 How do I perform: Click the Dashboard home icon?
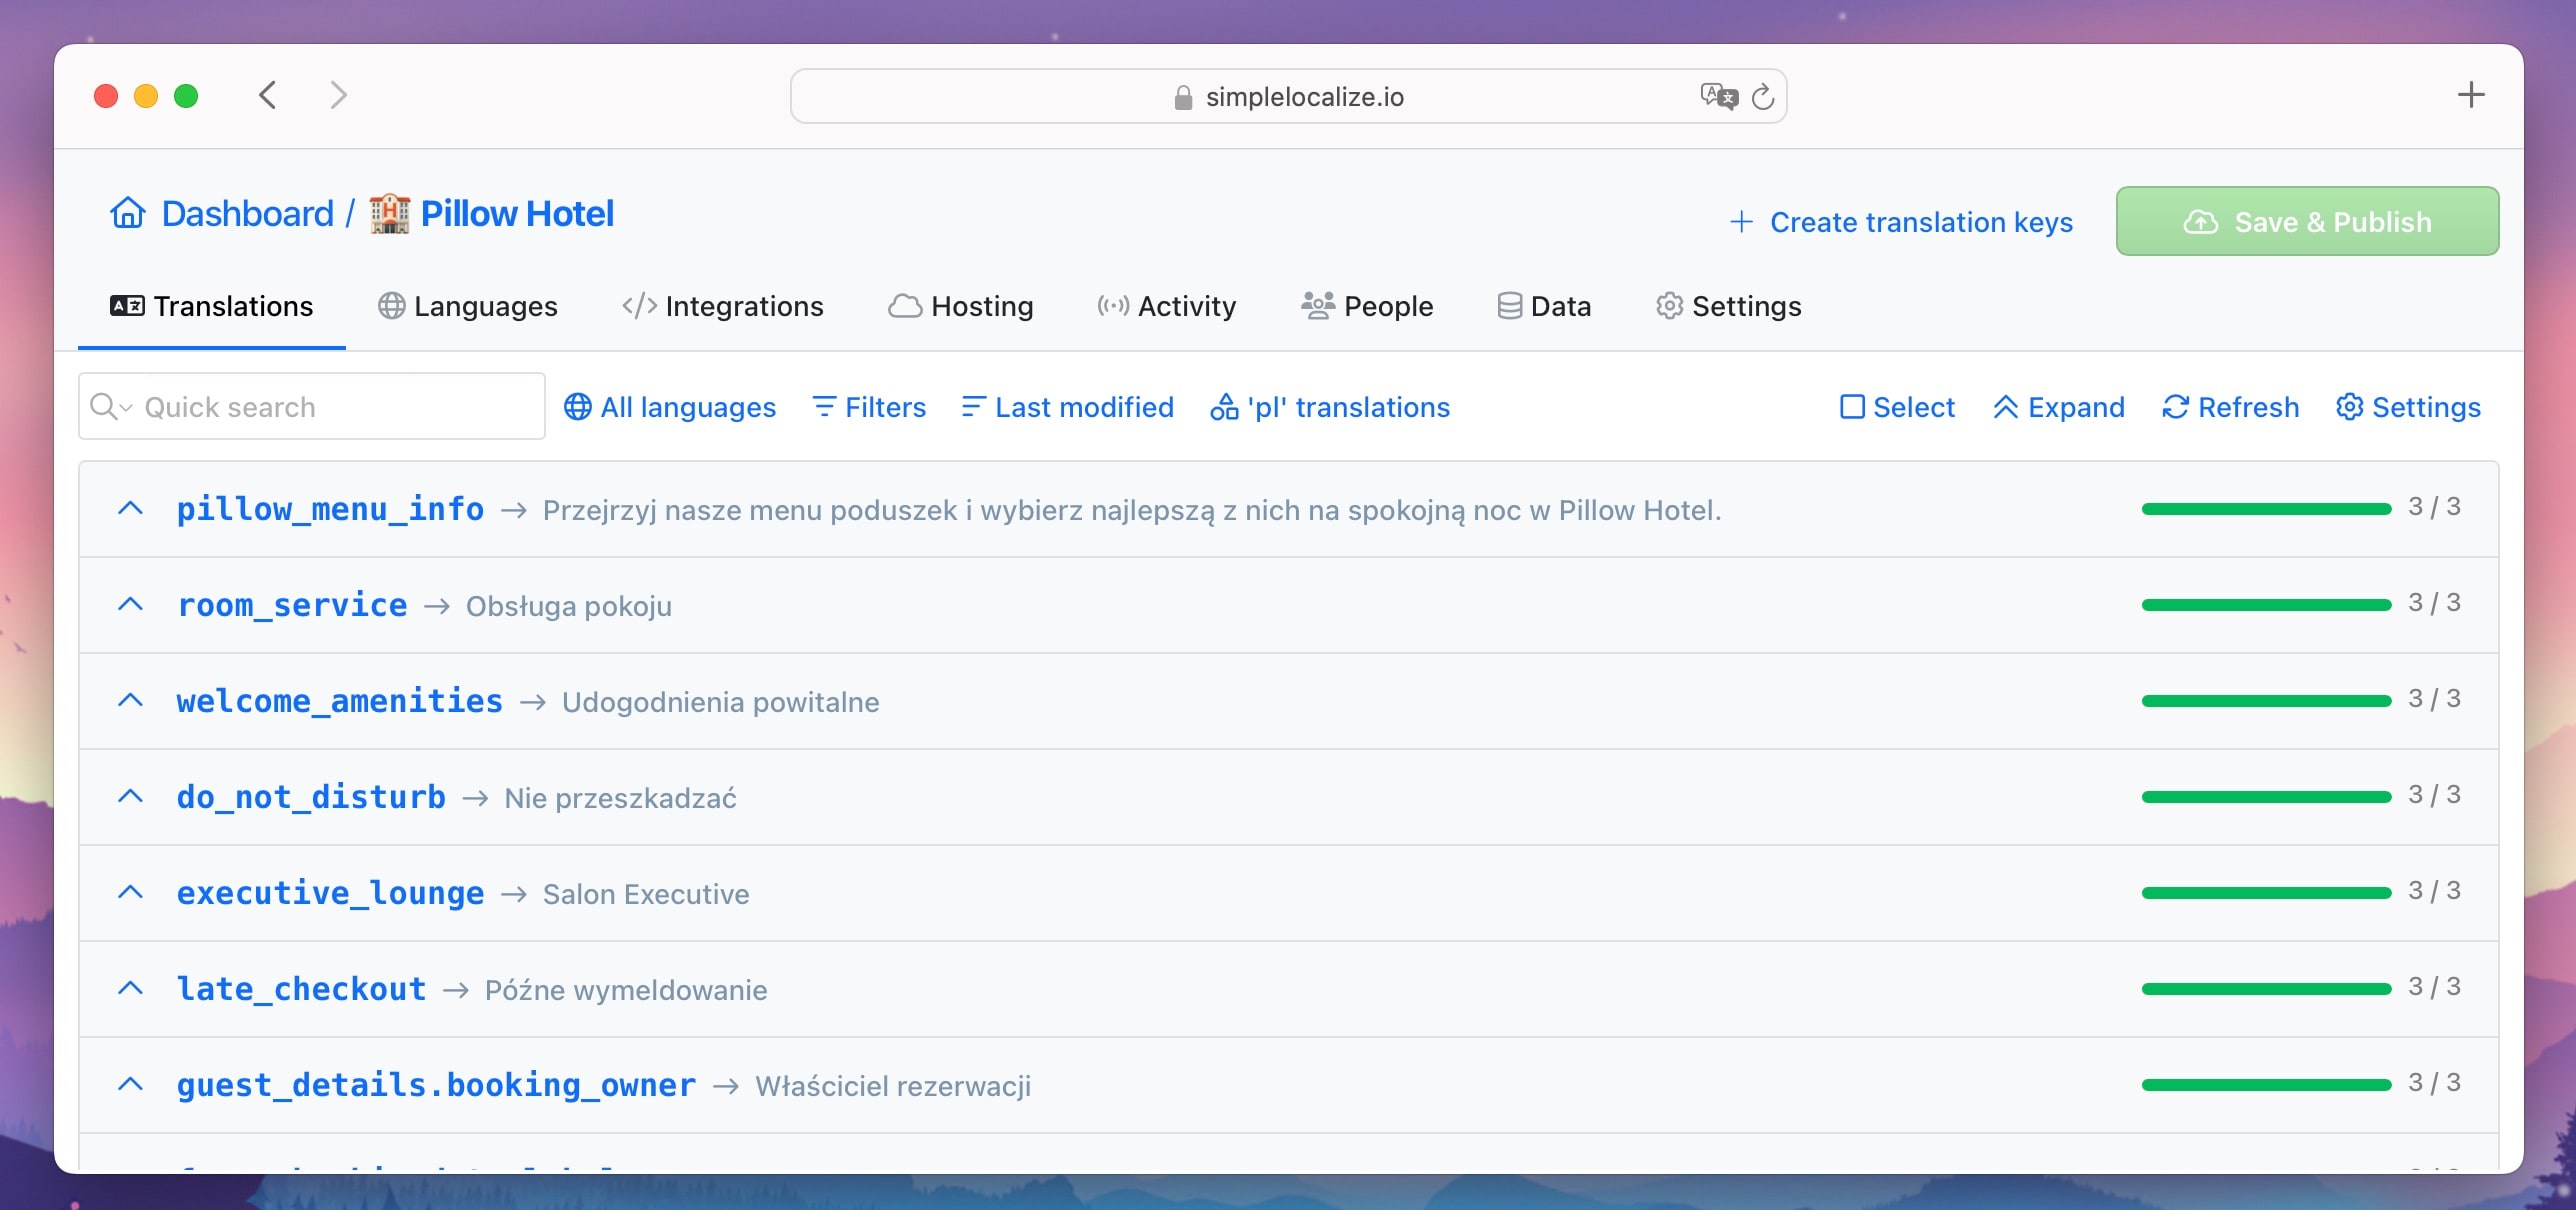tap(128, 213)
